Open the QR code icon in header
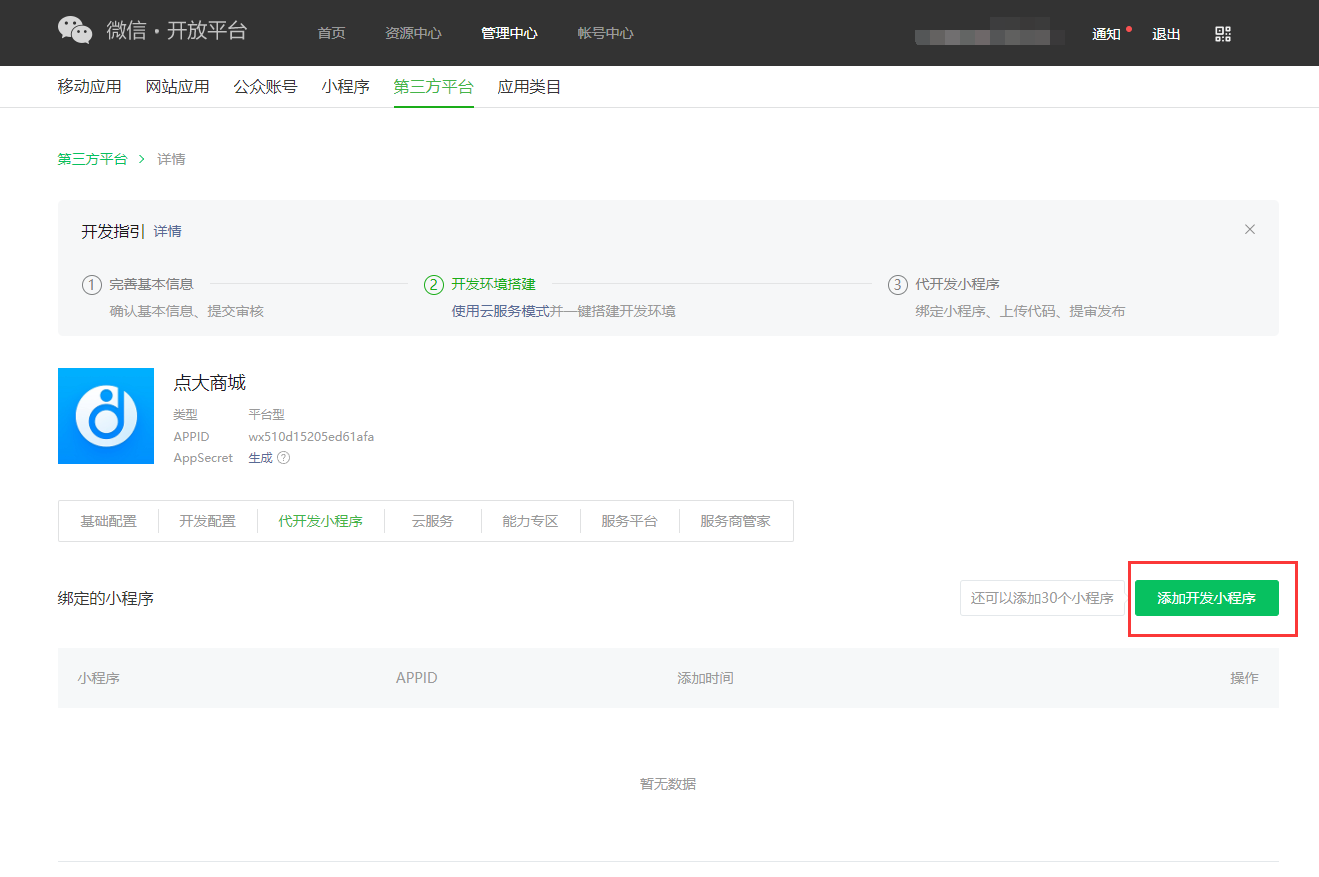The height and width of the screenshot is (877, 1319). [1223, 34]
